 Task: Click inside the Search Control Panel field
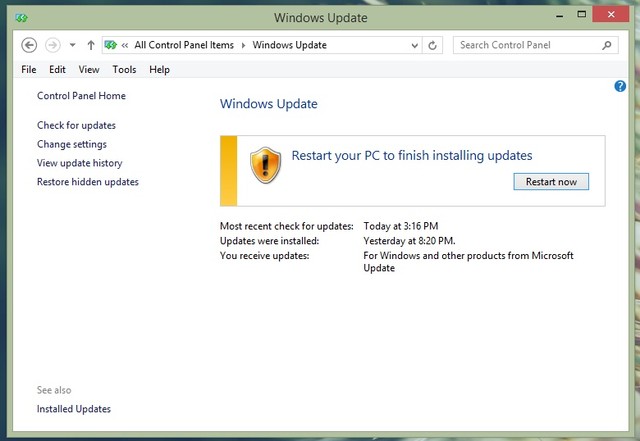click(x=528, y=45)
